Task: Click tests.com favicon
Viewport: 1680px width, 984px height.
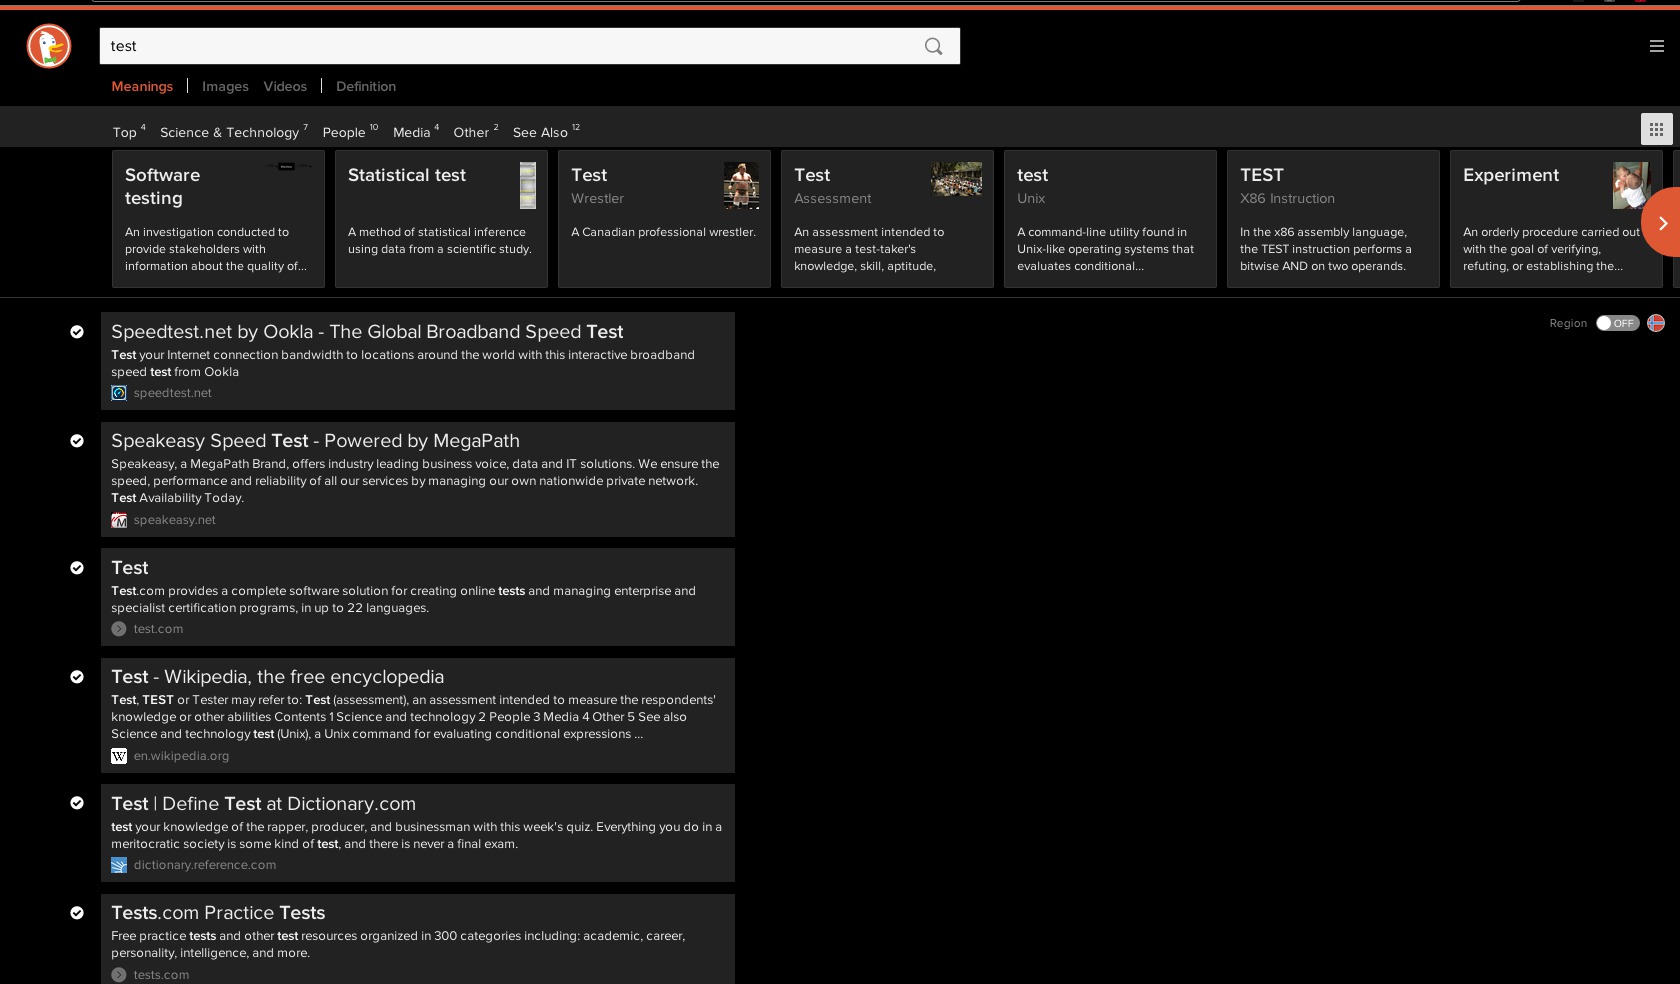Action: coord(119,975)
